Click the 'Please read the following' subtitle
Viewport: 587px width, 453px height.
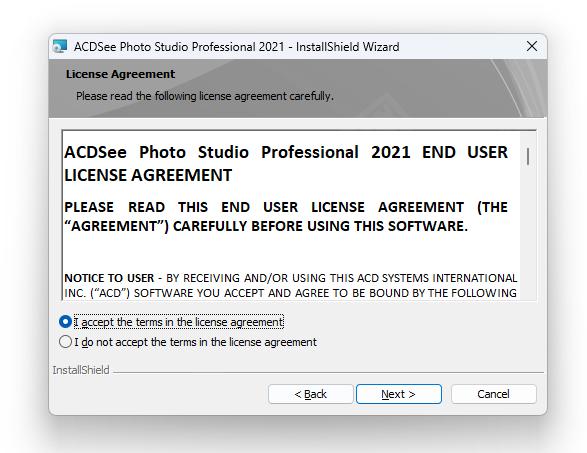(x=205, y=96)
